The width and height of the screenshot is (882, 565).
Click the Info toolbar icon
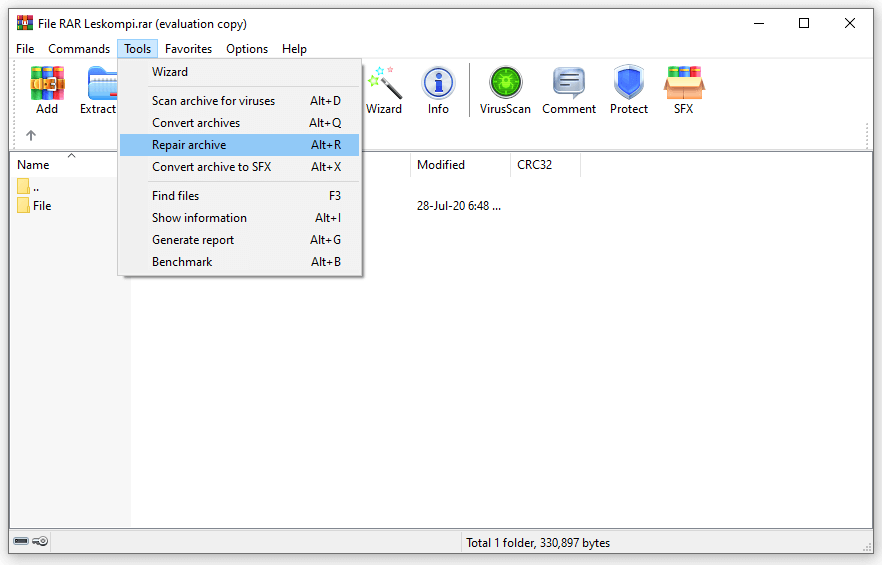coord(438,90)
